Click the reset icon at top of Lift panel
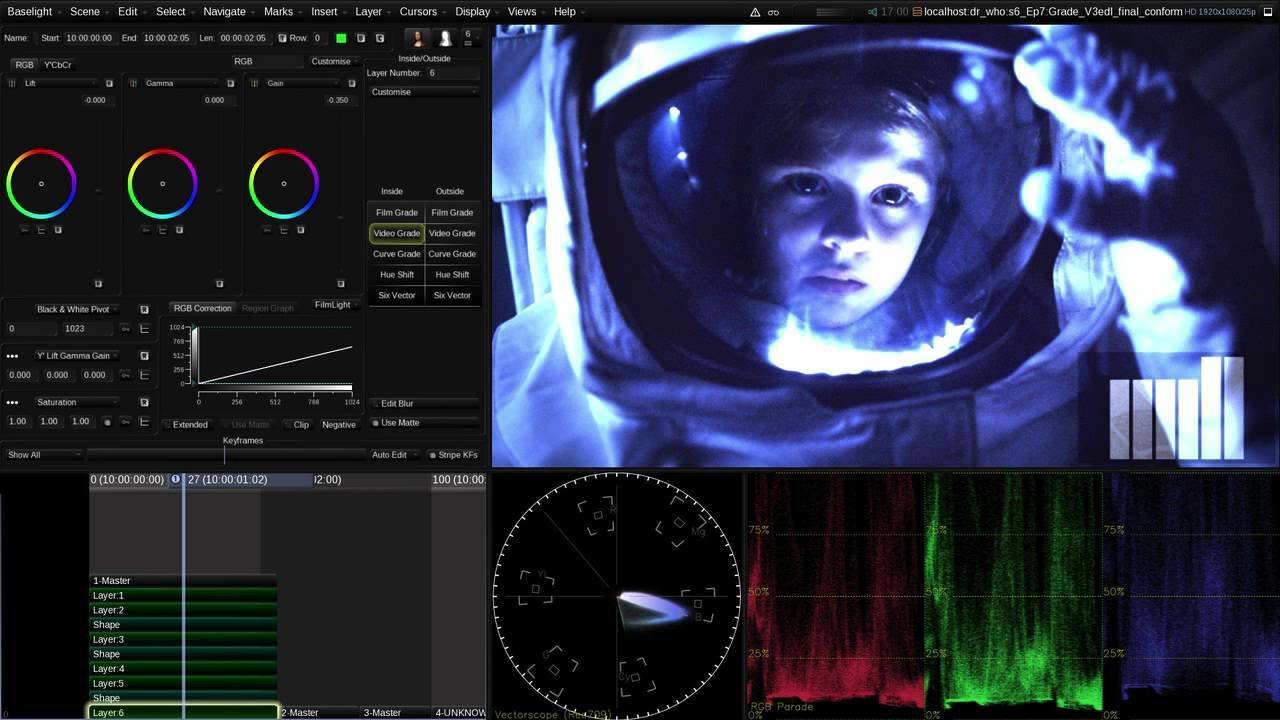The width and height of the screenshot is (1280, 720). click(x=109, y=83)
